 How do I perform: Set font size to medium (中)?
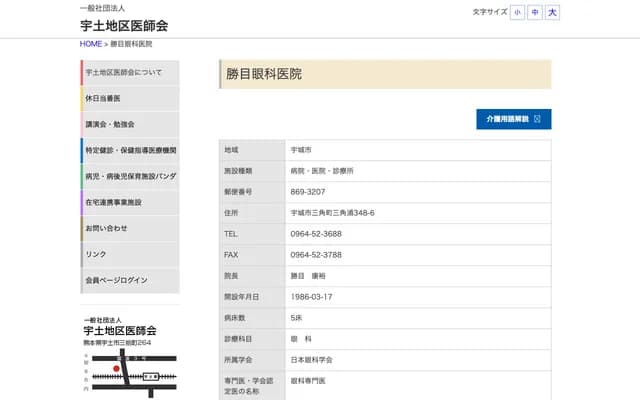535,12
